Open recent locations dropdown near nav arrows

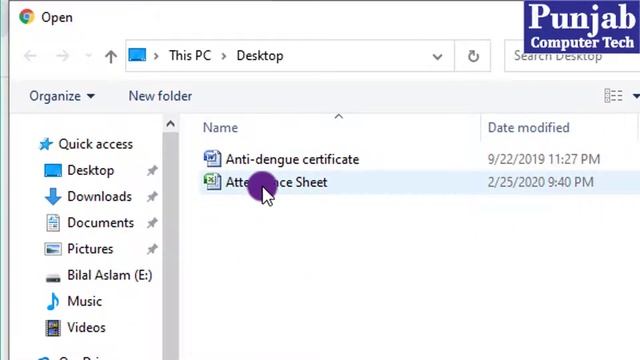[x=88, y=56]
